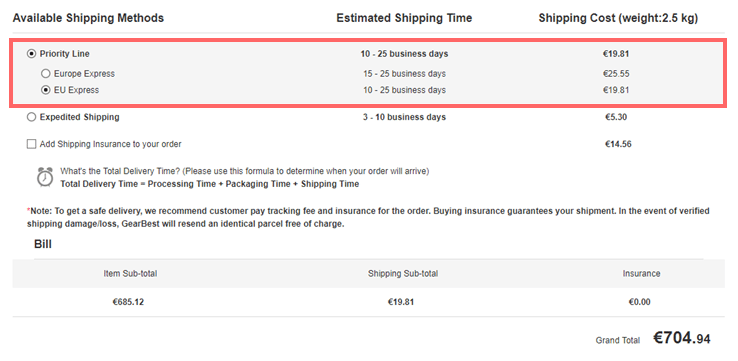Click the Estimated Shipping Time column header
This screenshot has height=361, width=738.
404,18
